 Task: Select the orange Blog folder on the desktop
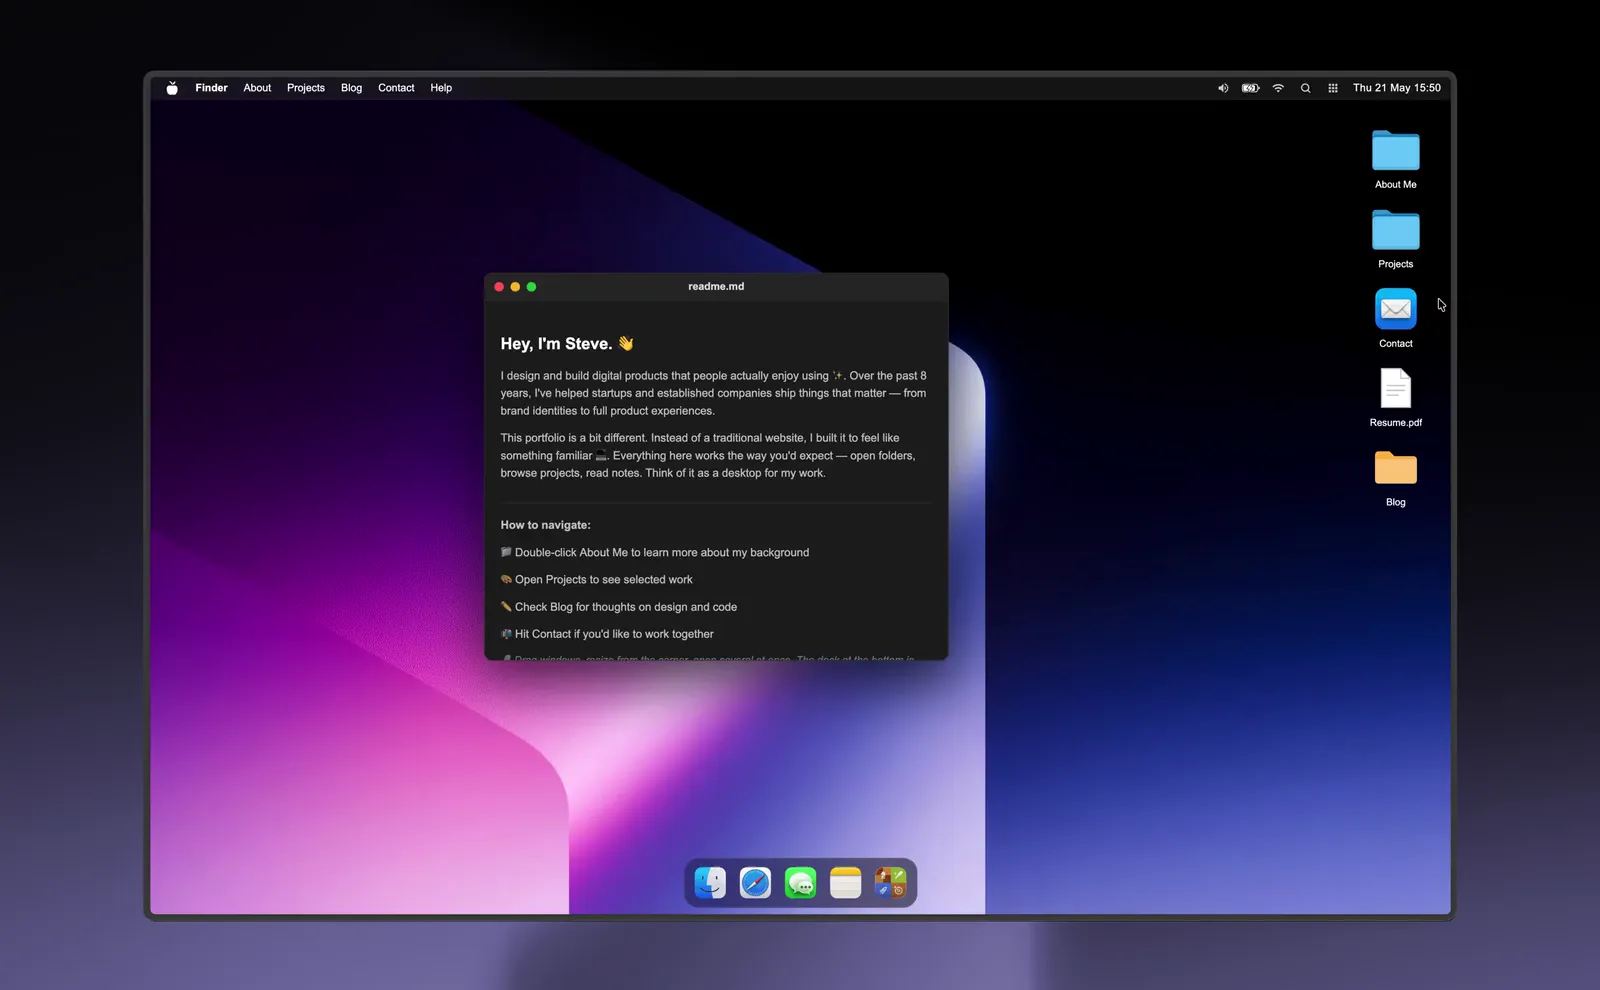[x=1396, y=468]
